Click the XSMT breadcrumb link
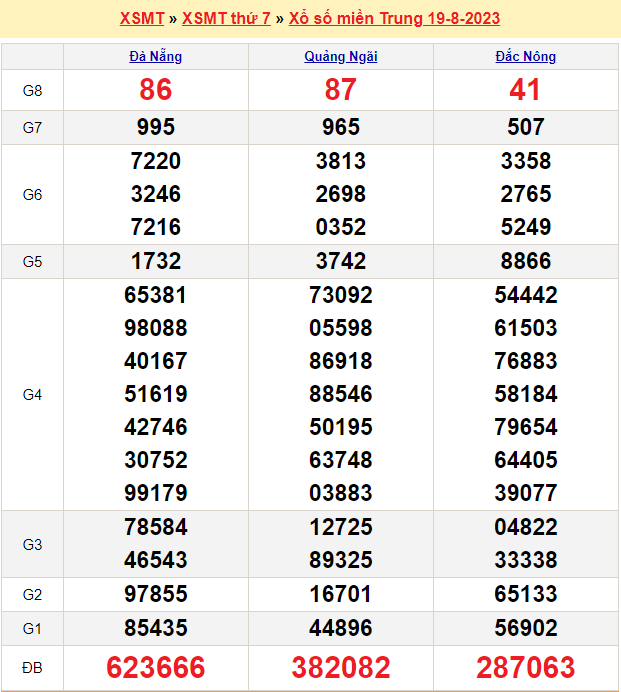This screenshot has height=692, width=621. click(141, 19)
